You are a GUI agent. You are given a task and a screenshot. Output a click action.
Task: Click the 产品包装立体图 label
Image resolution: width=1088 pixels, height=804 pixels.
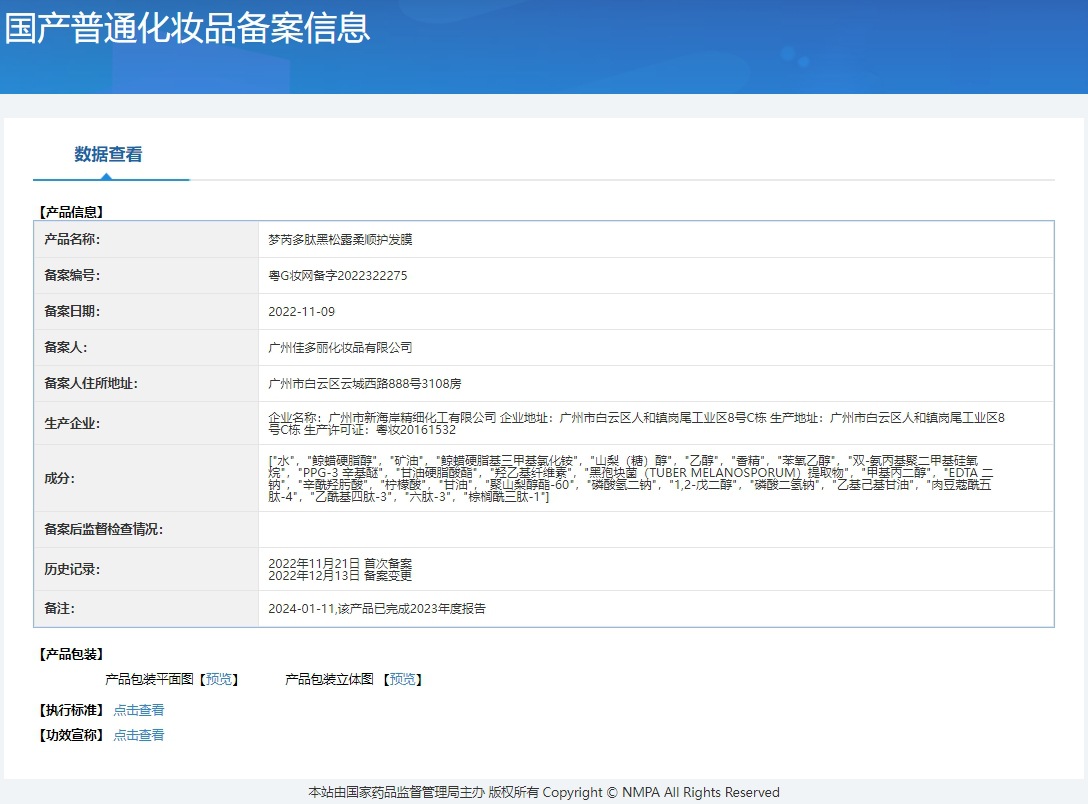pos(330,679)
